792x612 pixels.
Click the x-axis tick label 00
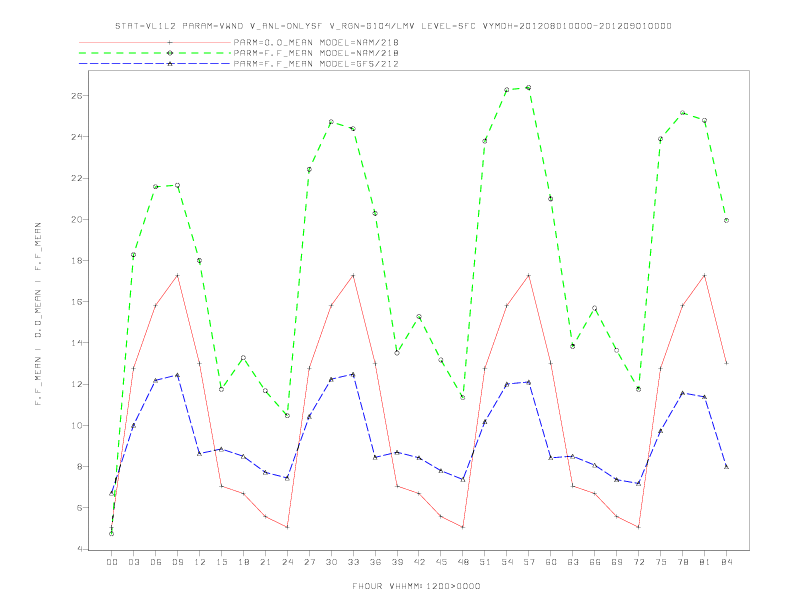click(x=112, y=562)
